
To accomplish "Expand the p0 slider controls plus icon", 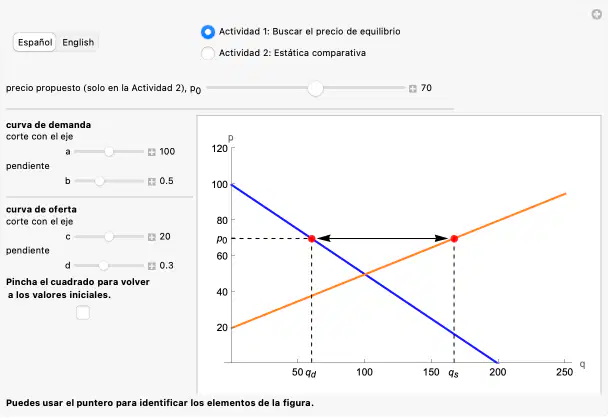I will [x=413, y=89].
